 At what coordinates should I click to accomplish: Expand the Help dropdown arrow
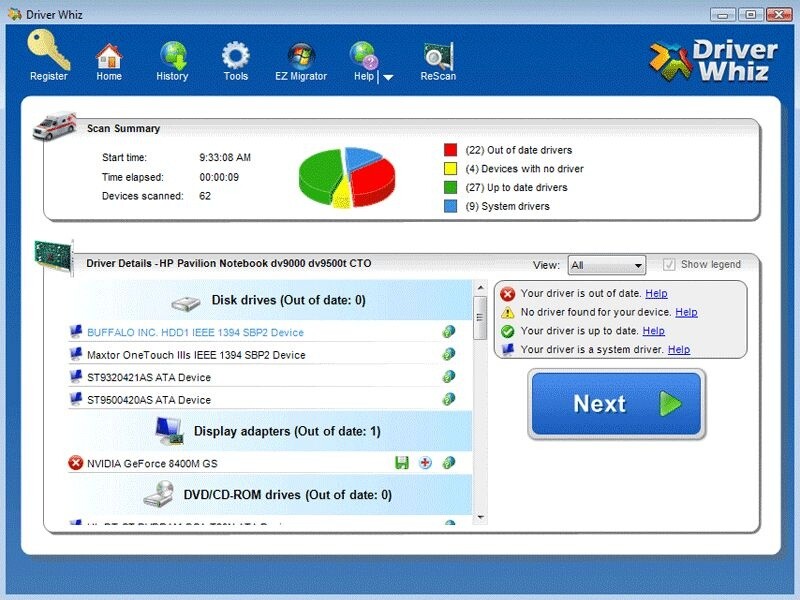pyautogui.click(x=388, y=78)
